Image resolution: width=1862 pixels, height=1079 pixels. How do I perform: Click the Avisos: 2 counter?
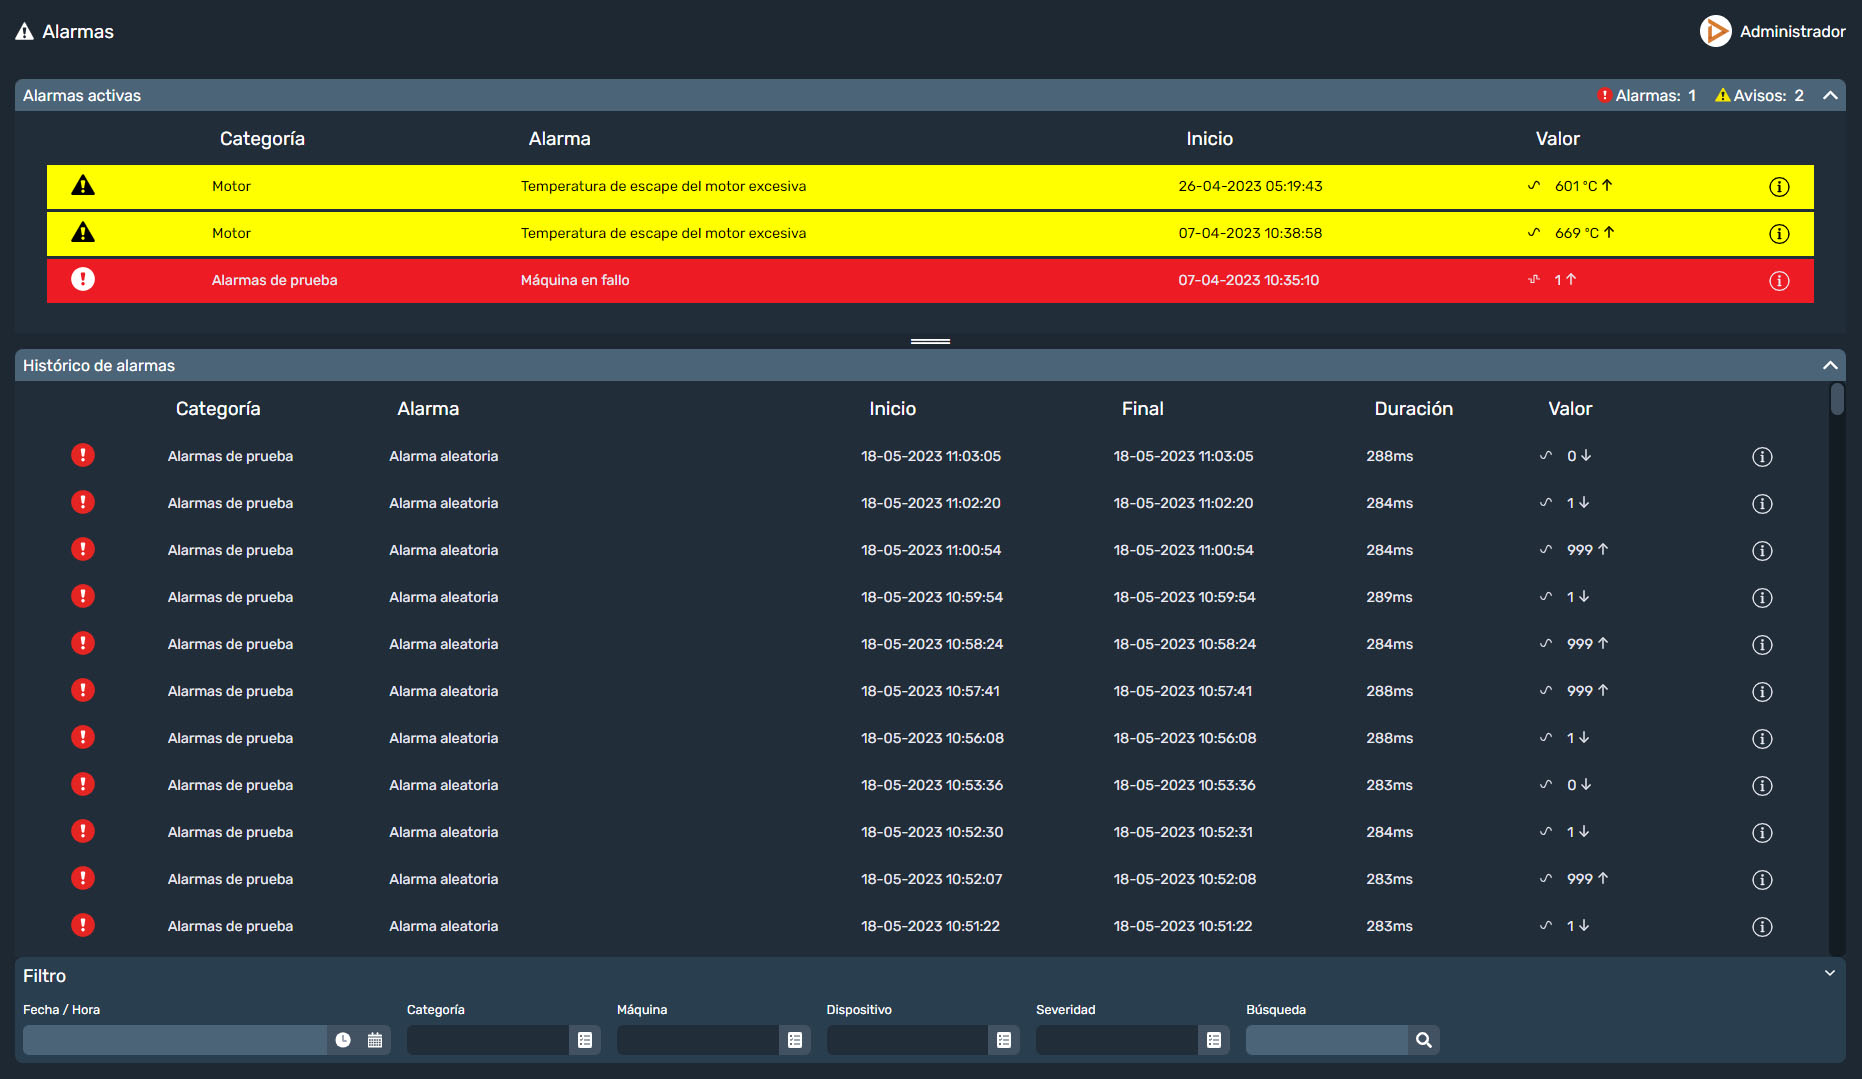pyautogui.click(x=1760, y=96)
